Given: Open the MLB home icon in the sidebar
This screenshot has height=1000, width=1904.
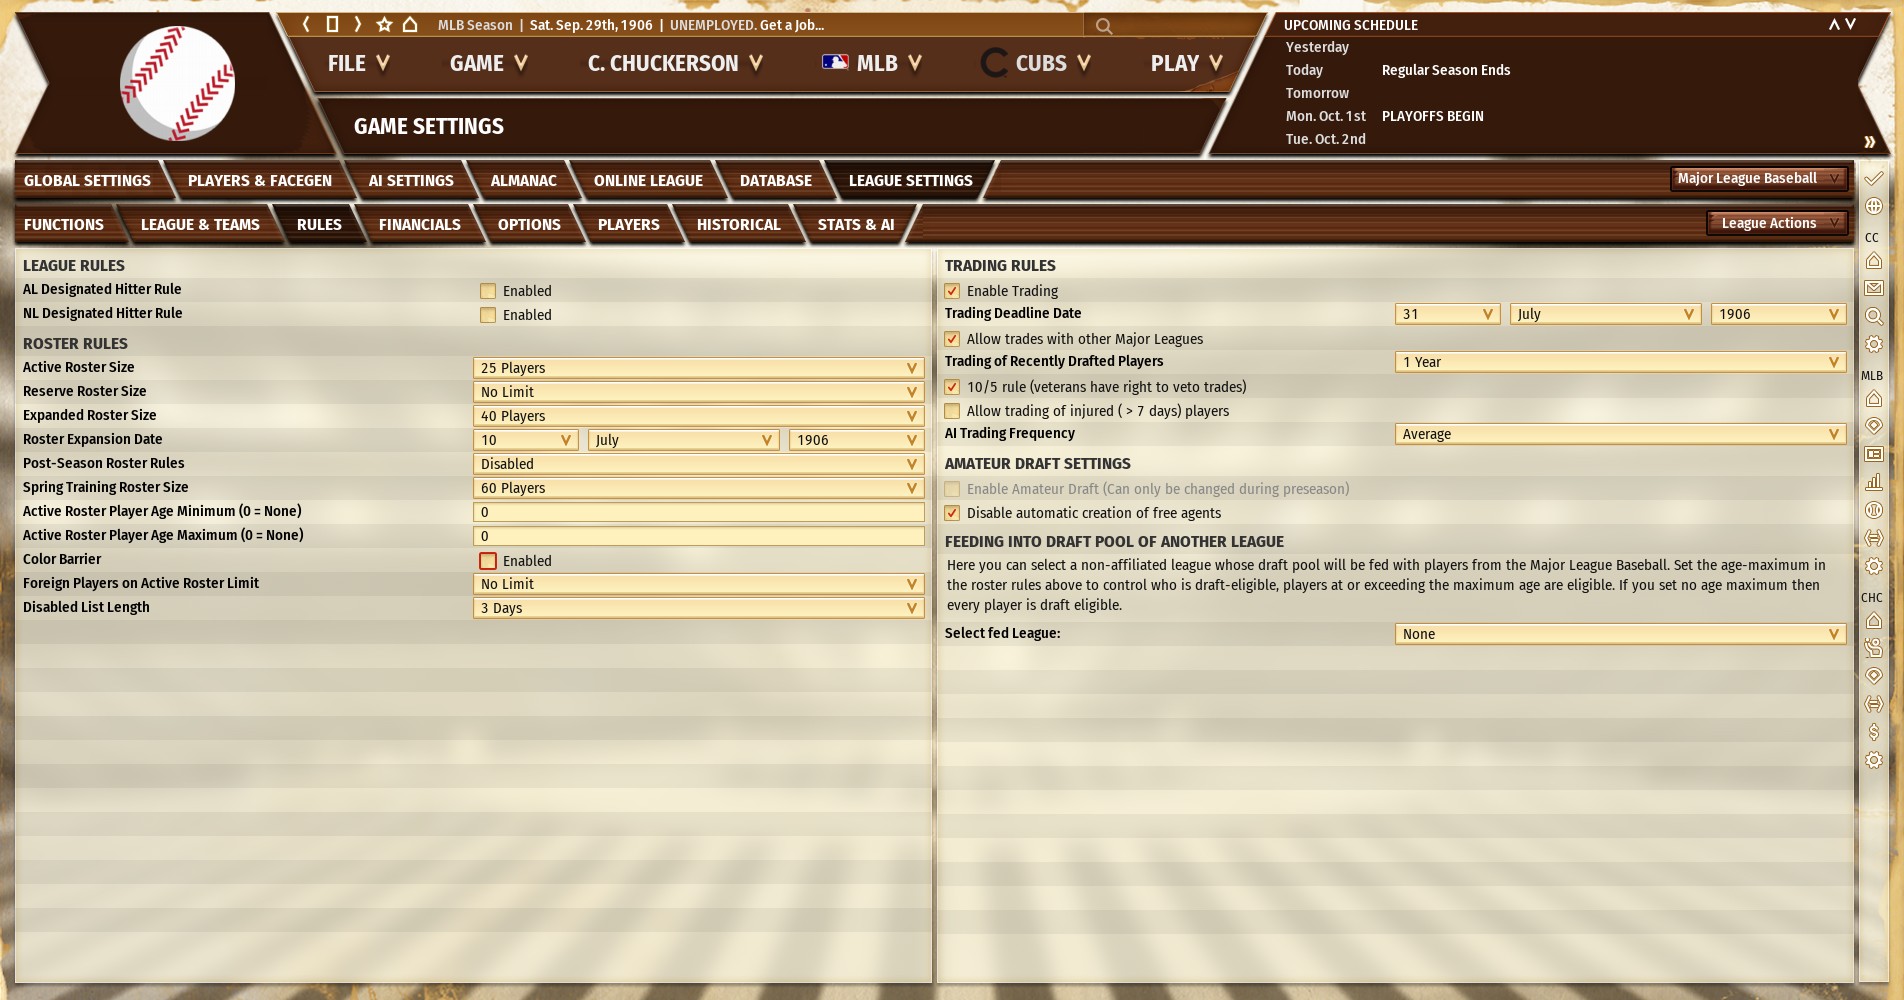Looking at the screenshot, I should [1874, 399].
